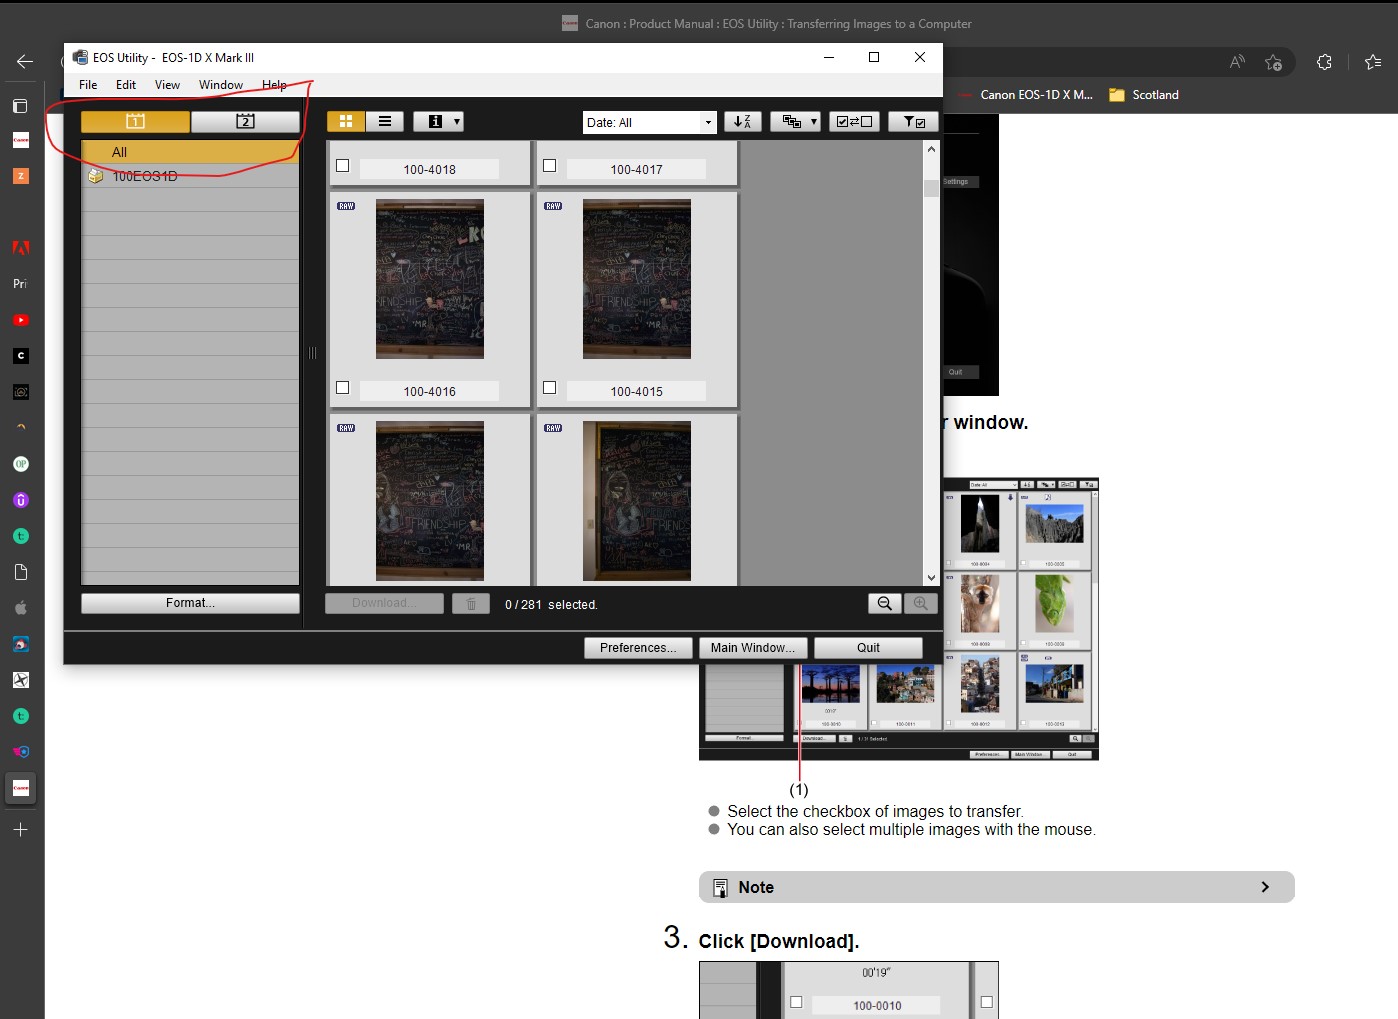Select memory card 2 tab
Screen dimensions: 1398x1019
pyautogui.click(x=245, y=121)
